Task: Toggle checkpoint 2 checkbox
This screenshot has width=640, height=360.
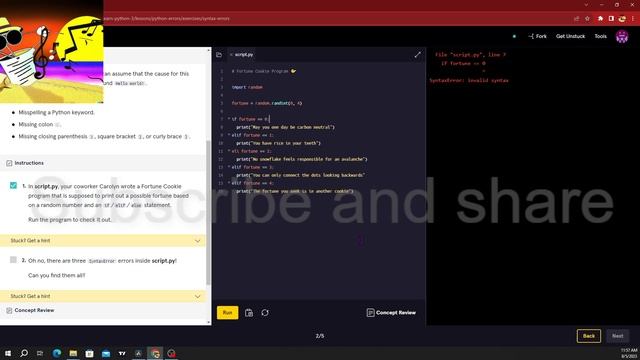Action: click(13, 260)
